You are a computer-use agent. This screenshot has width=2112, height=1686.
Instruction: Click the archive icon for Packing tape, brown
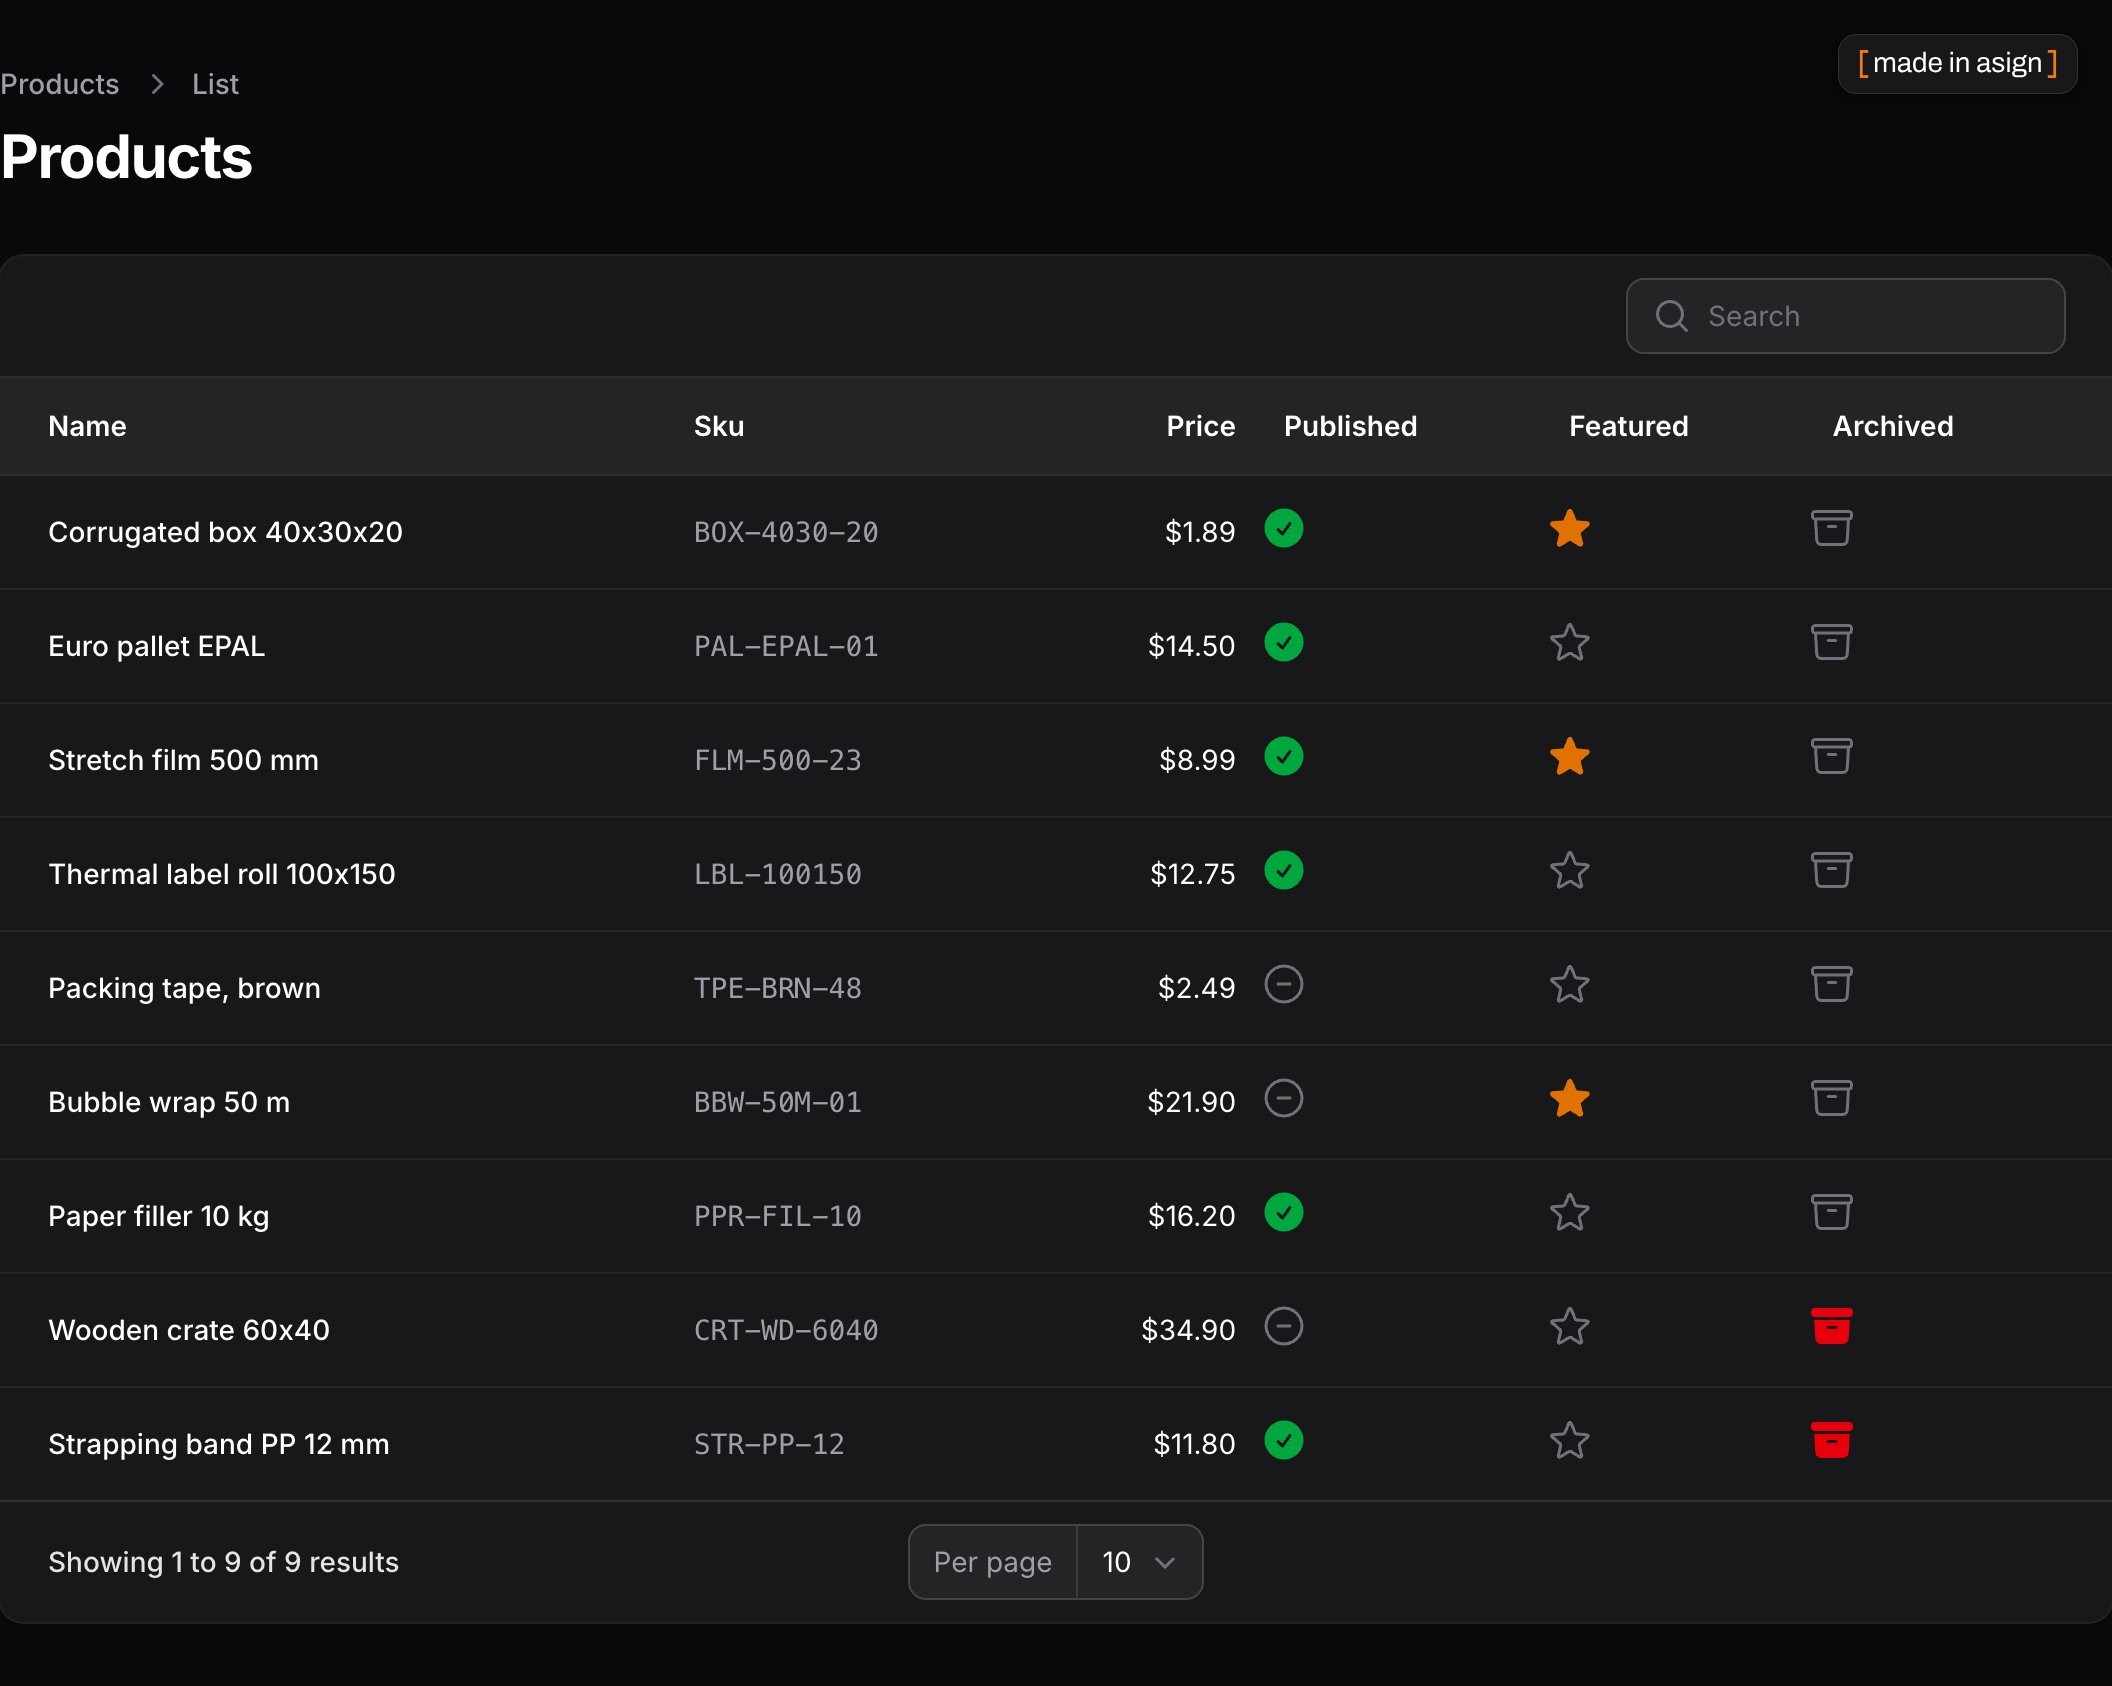point(1831,984)
